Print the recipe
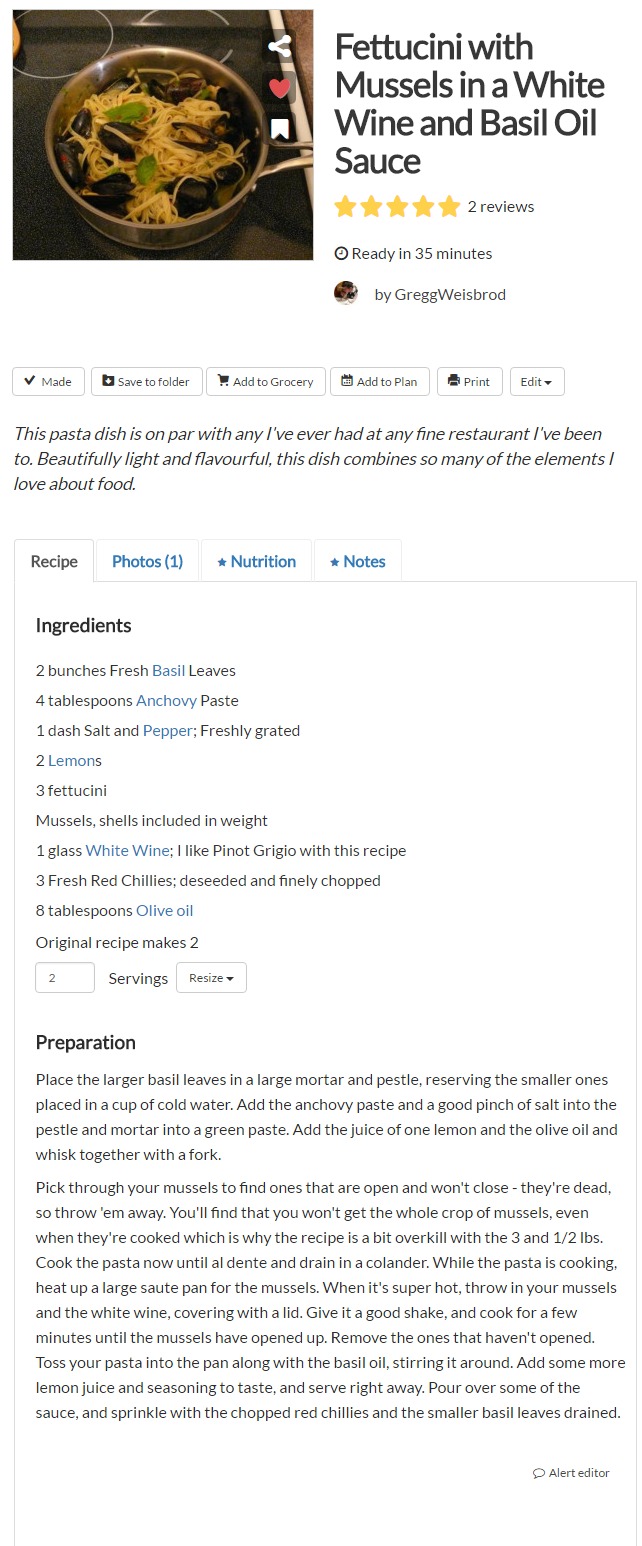The width and height of the screenshot is (642, 1546). click(x=469, y=382)
